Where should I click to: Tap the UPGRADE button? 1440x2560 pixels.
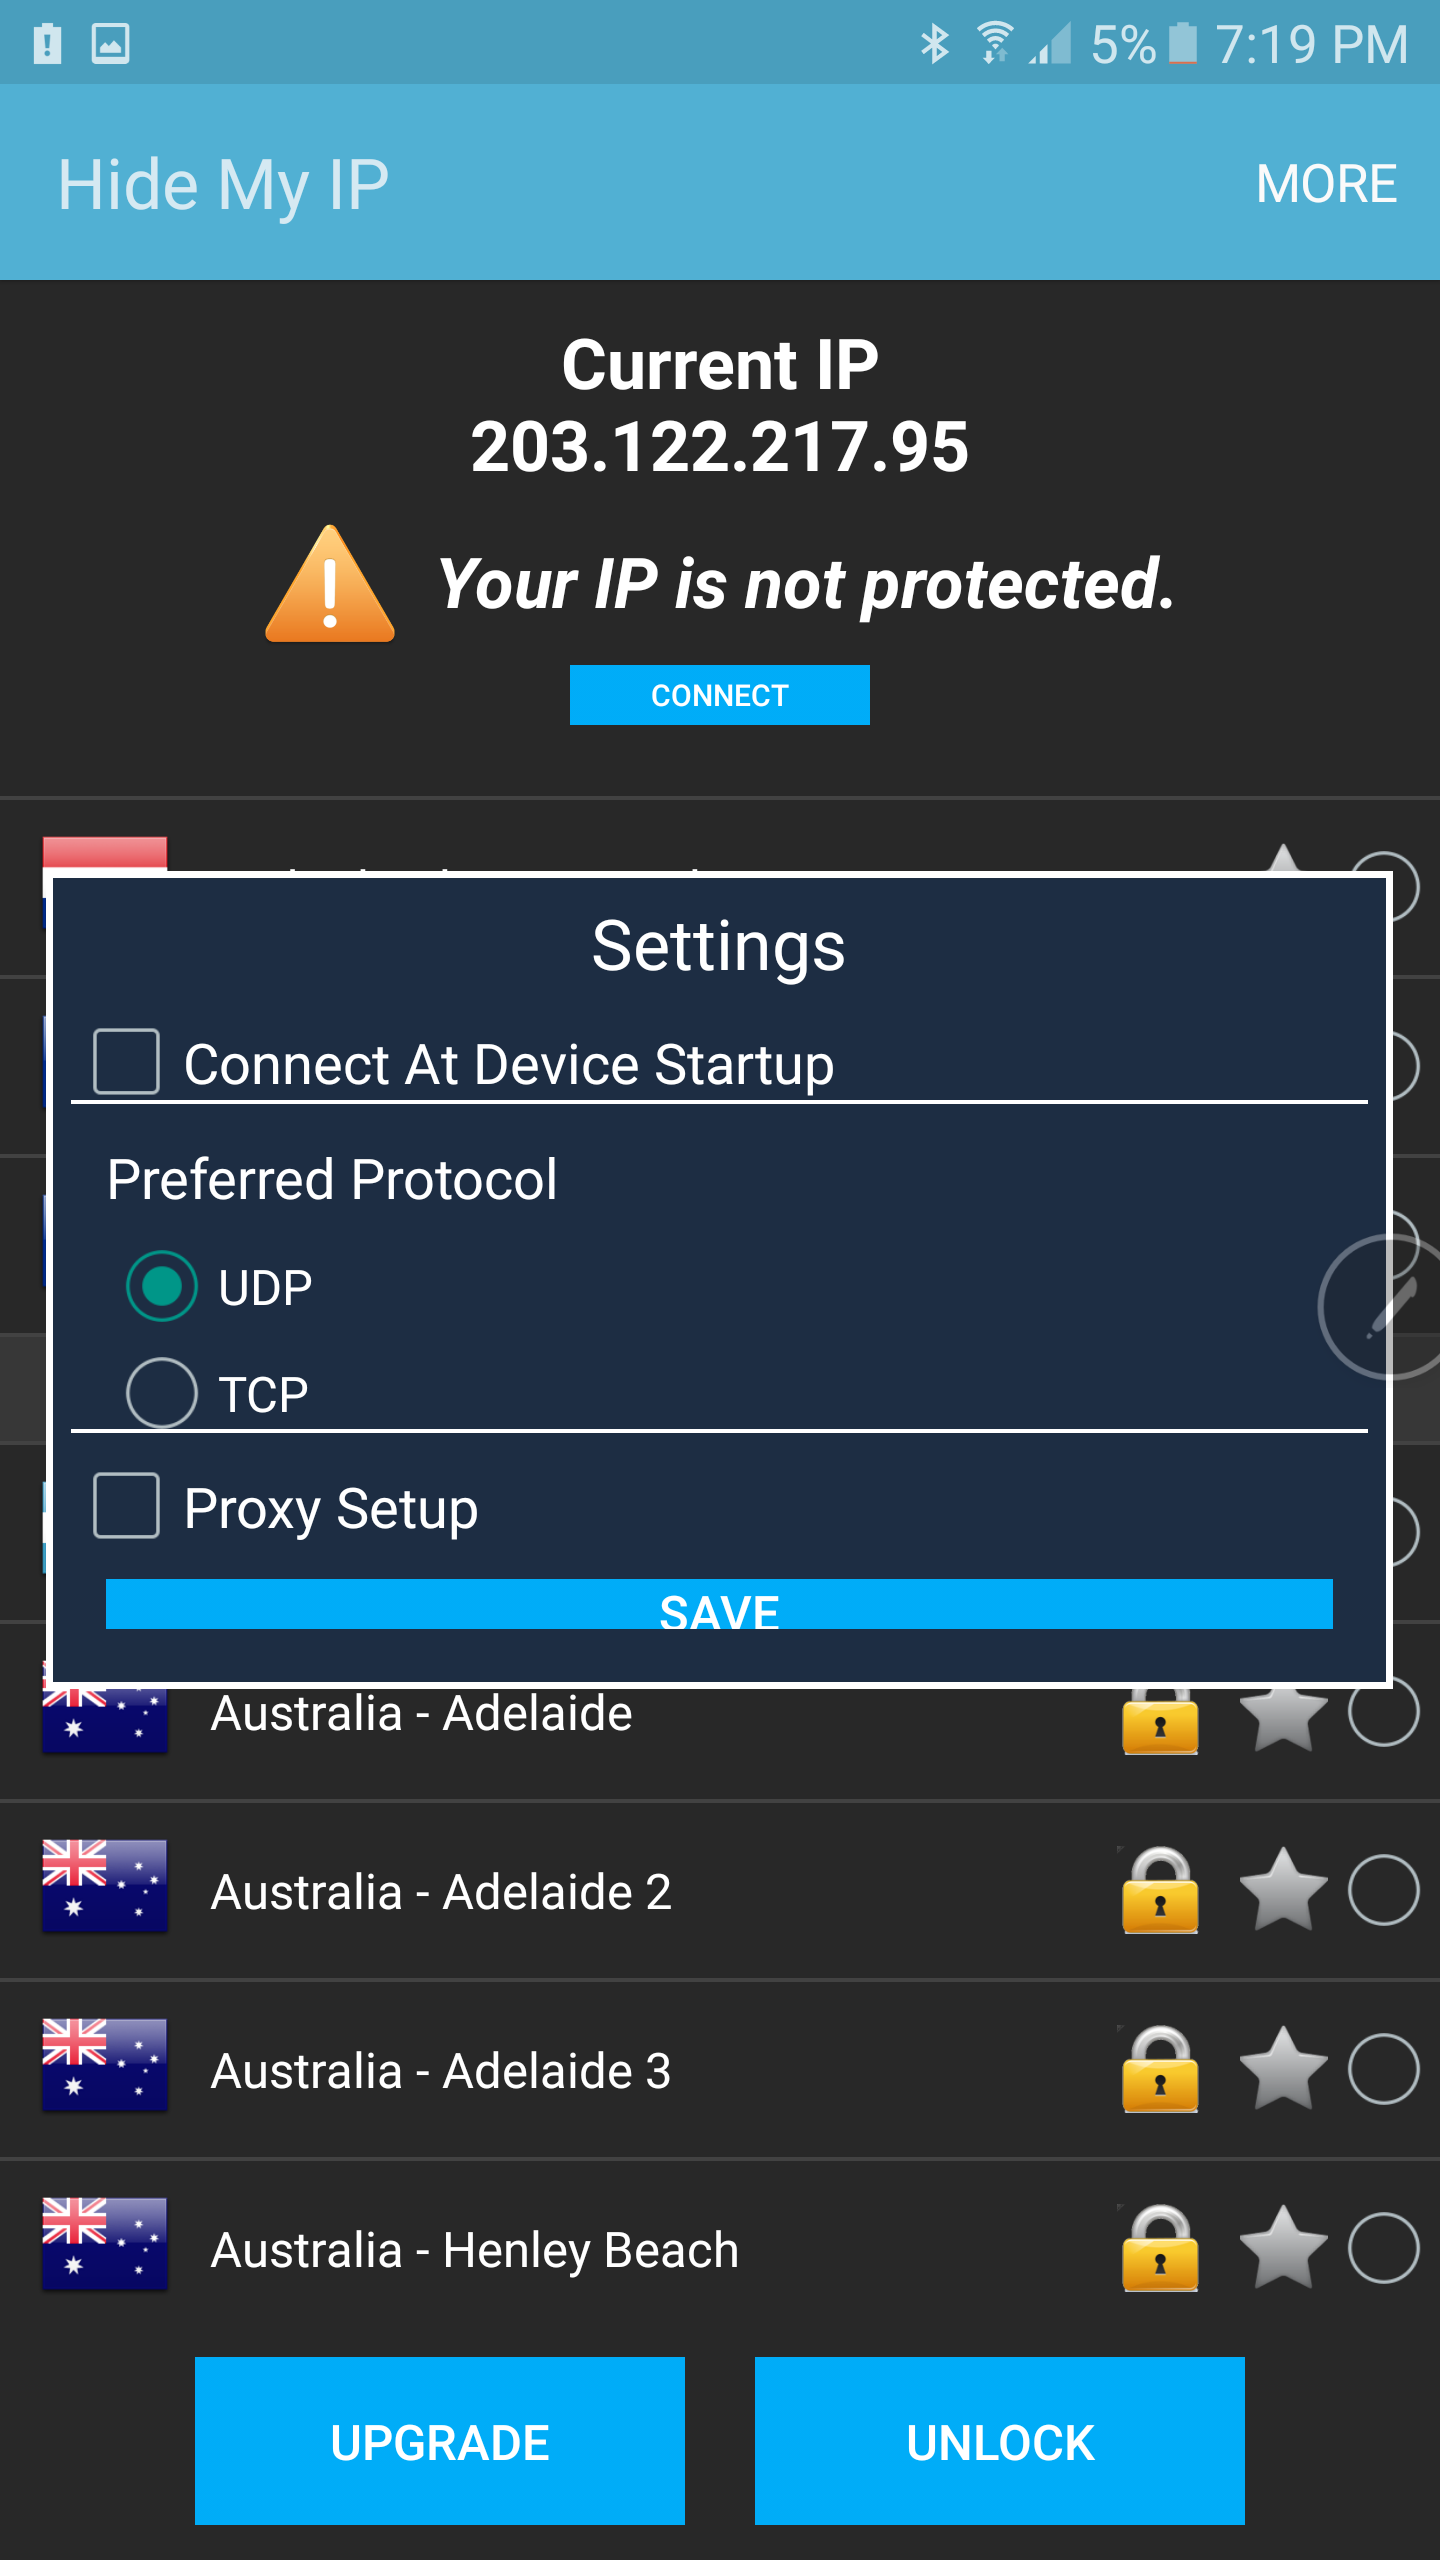coord(440,2441)
